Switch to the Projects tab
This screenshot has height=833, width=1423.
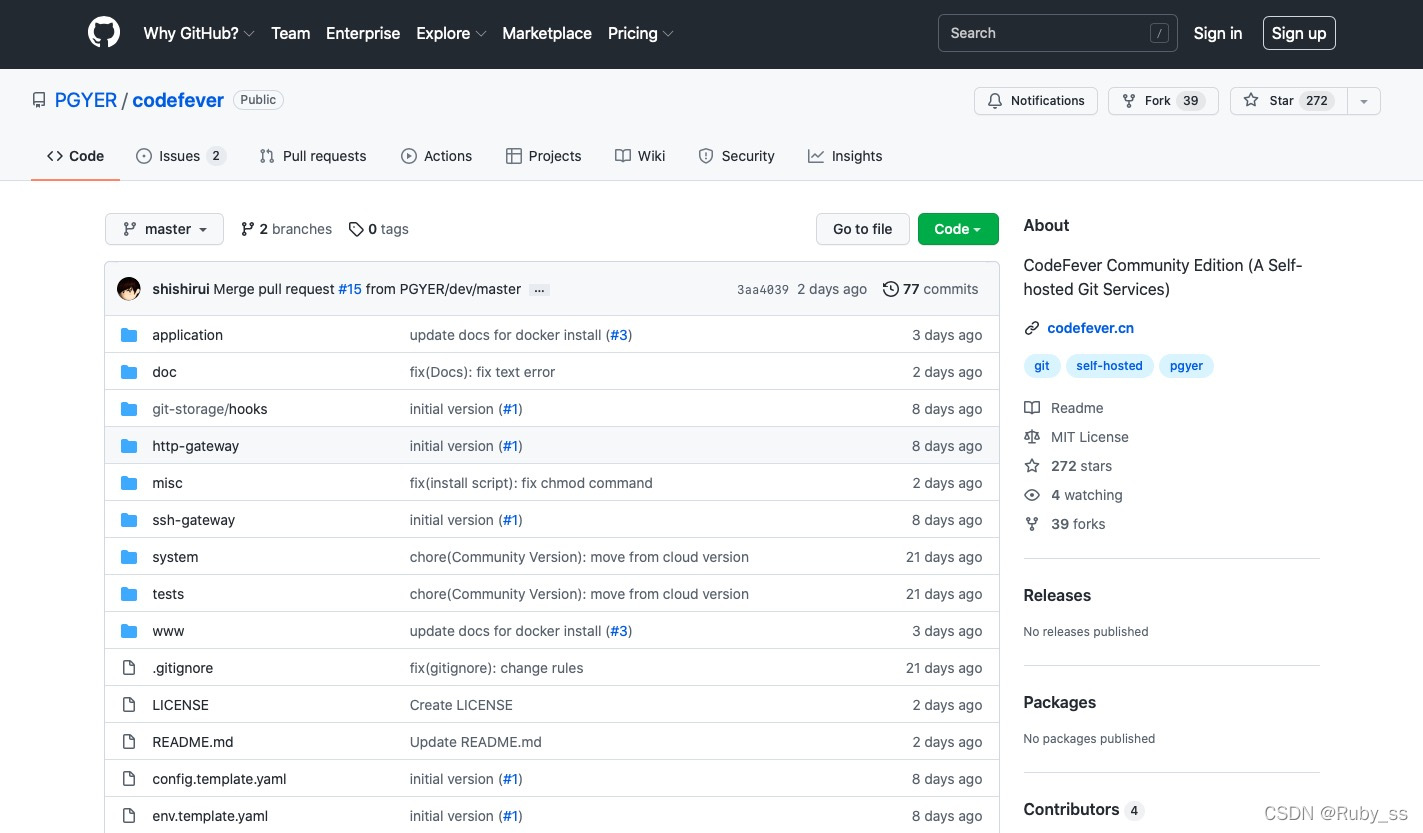pyautogui.click(x=544, y=156)
